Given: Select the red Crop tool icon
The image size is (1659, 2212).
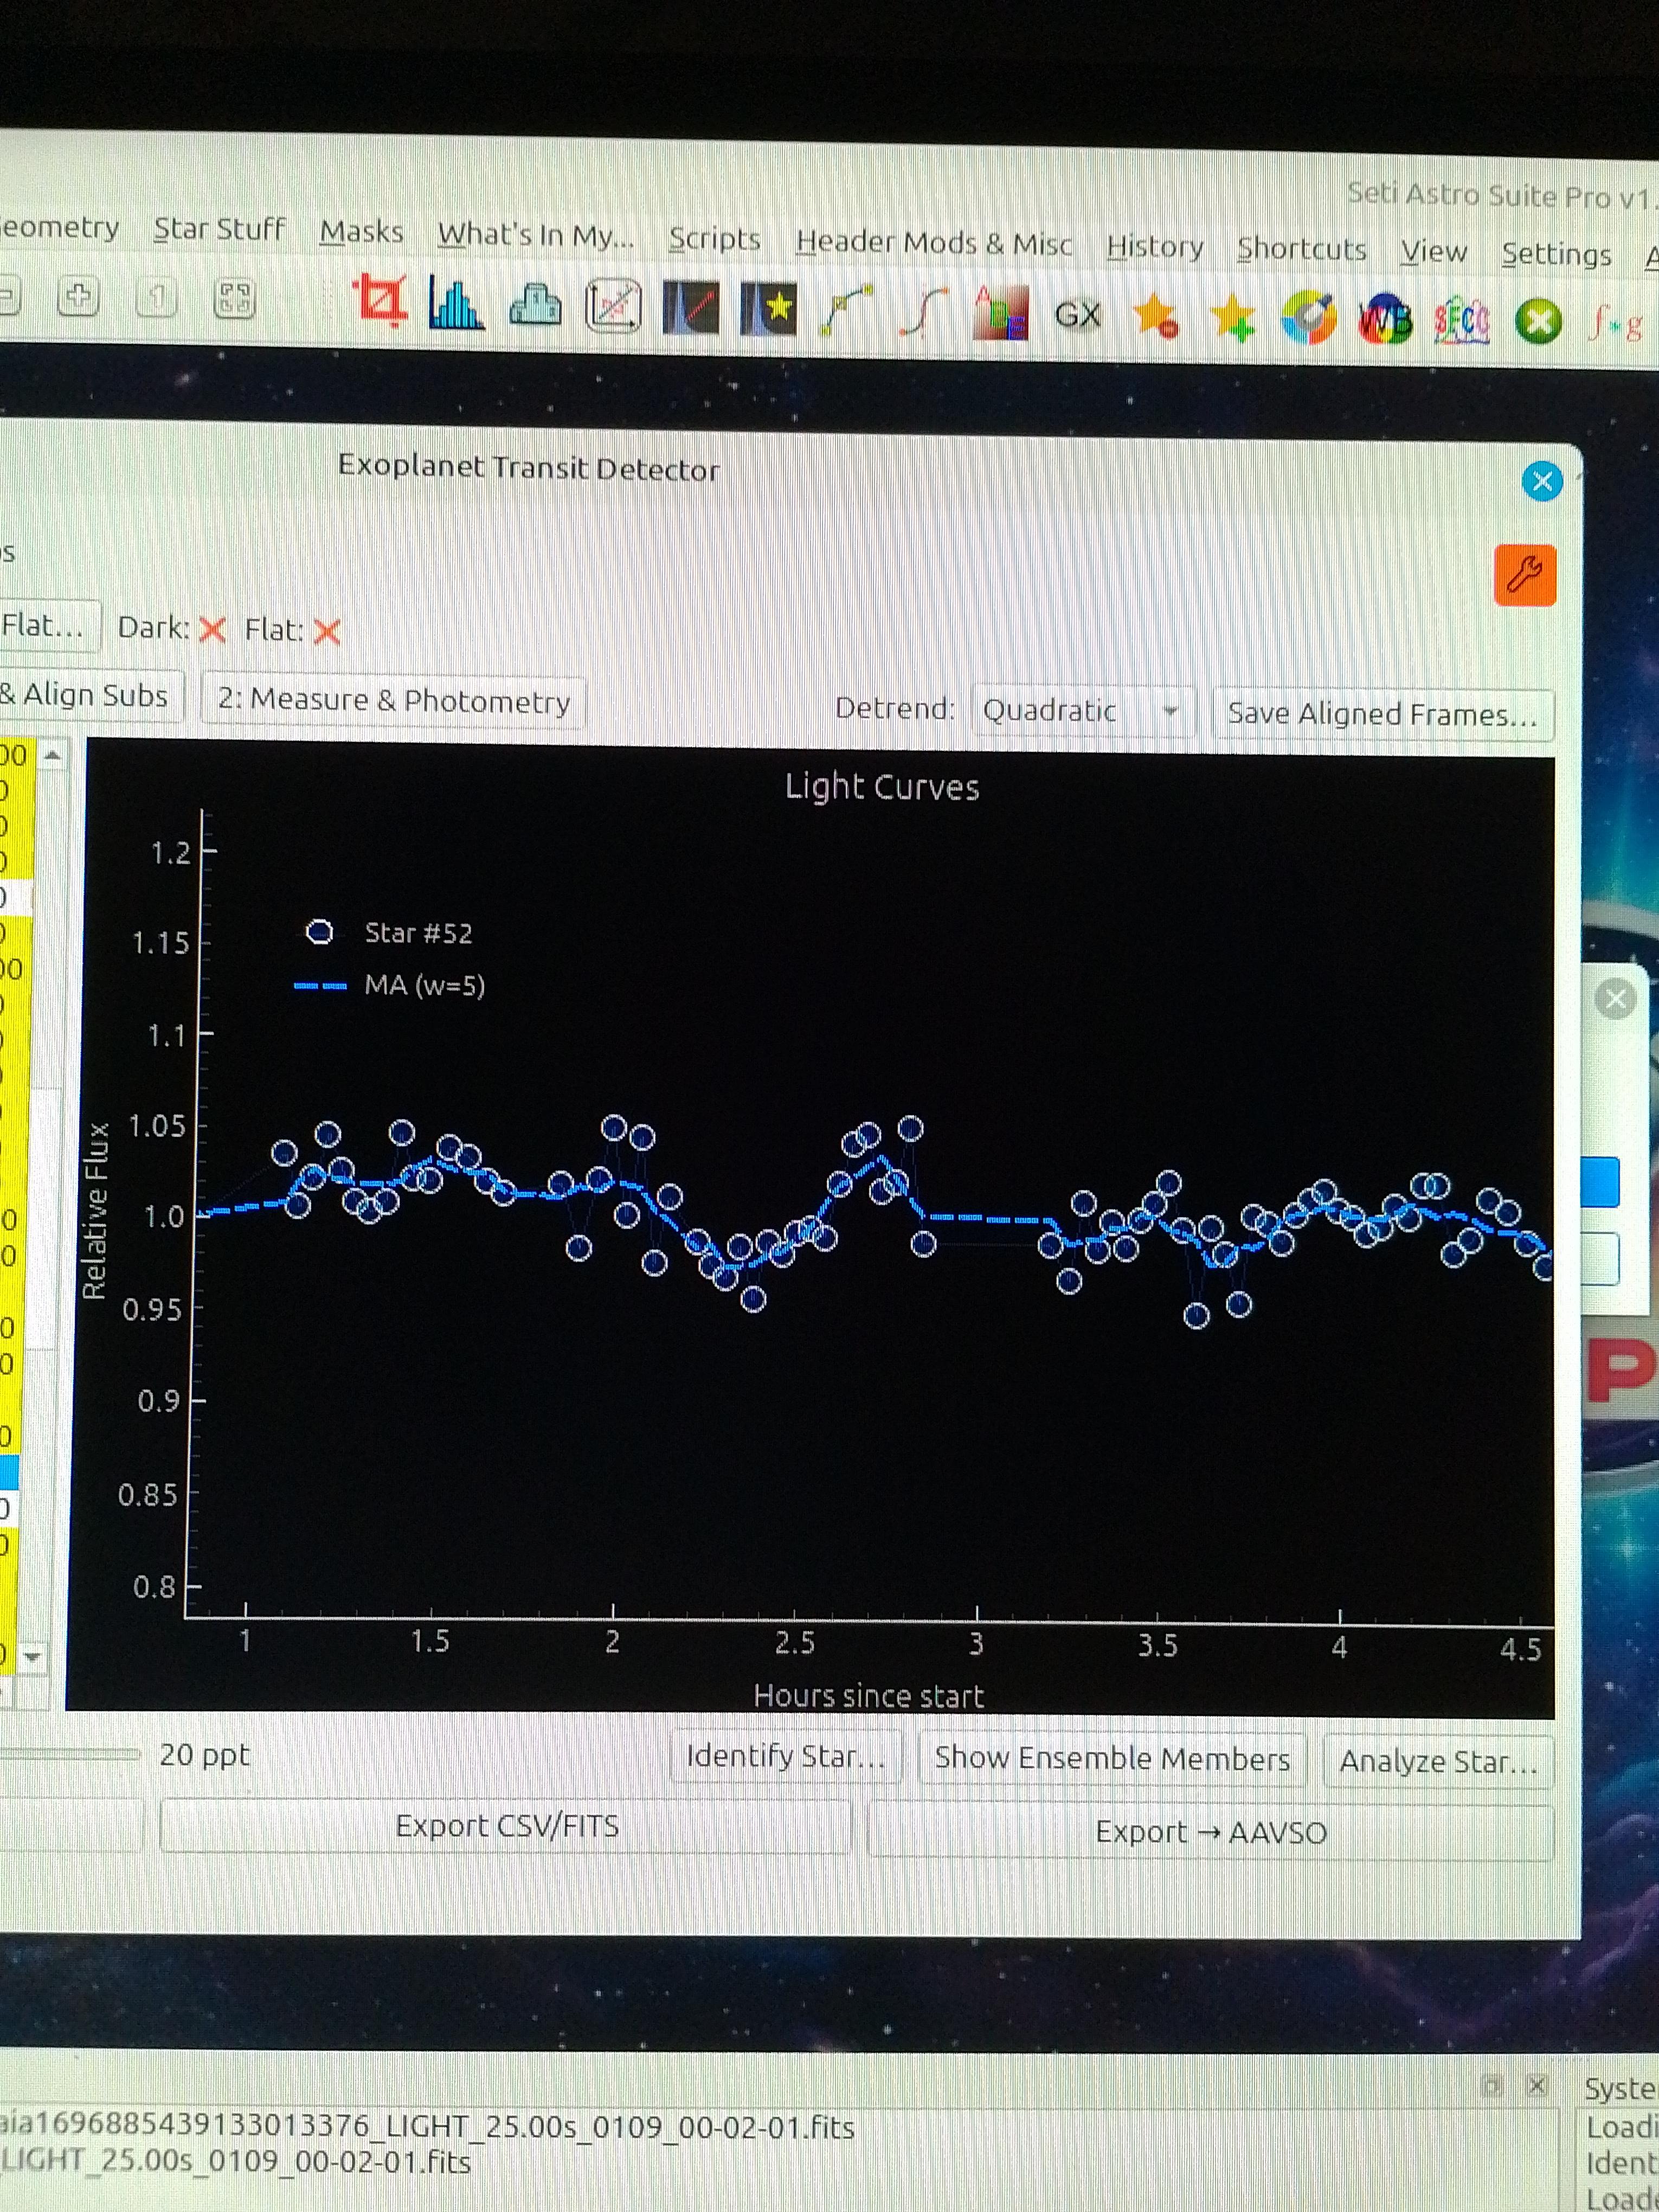Looking at the screenshot, I should pos(380,300).
